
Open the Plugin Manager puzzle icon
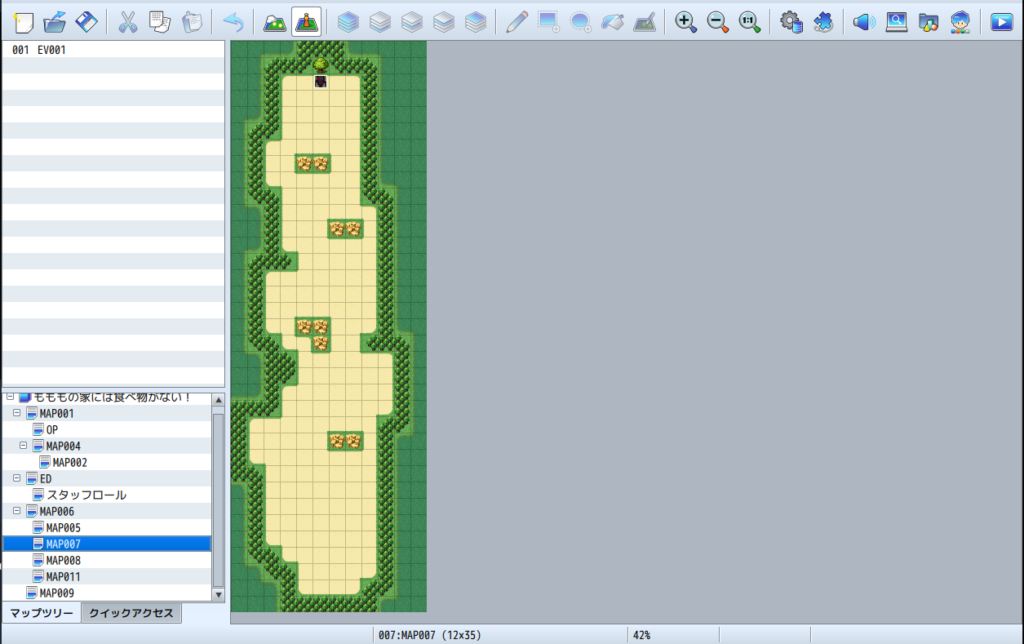click(x=823, y=21)
